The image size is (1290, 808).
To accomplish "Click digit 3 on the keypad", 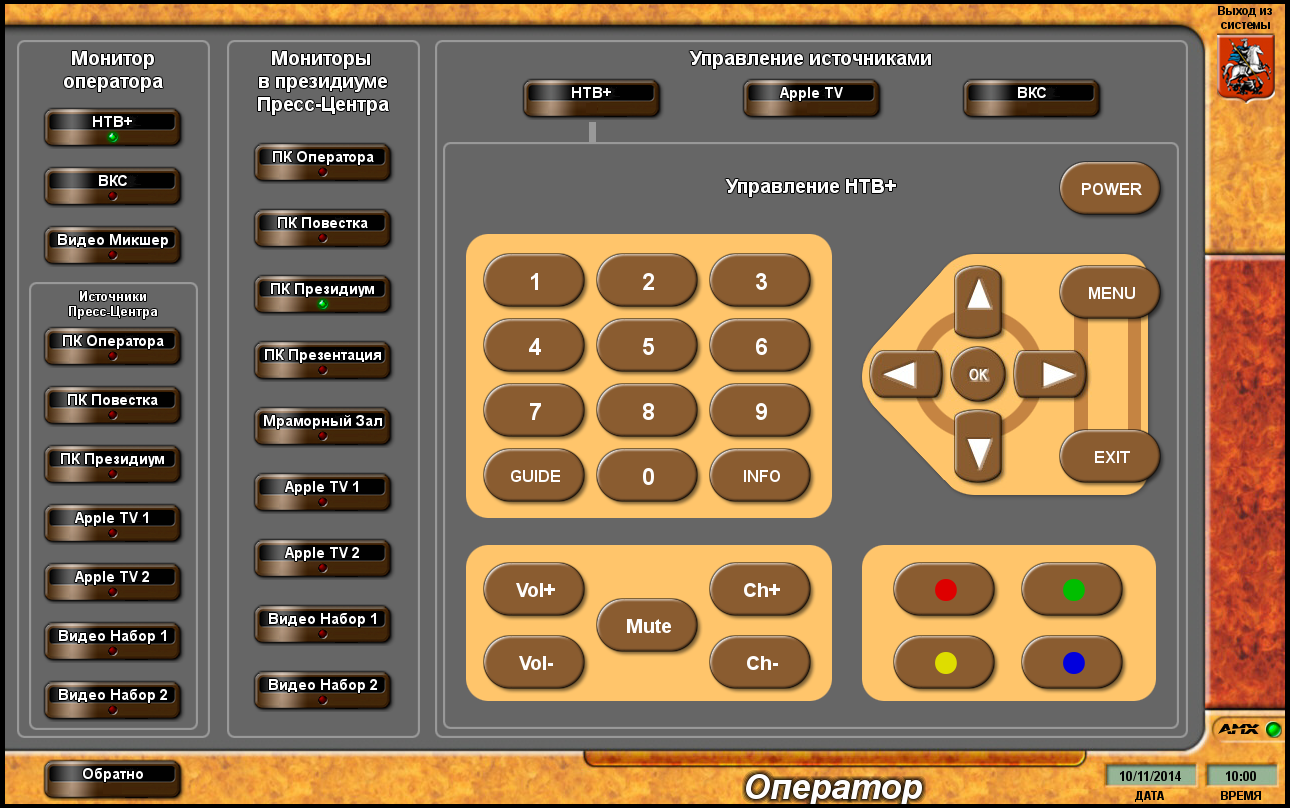I will click(760, 281).
